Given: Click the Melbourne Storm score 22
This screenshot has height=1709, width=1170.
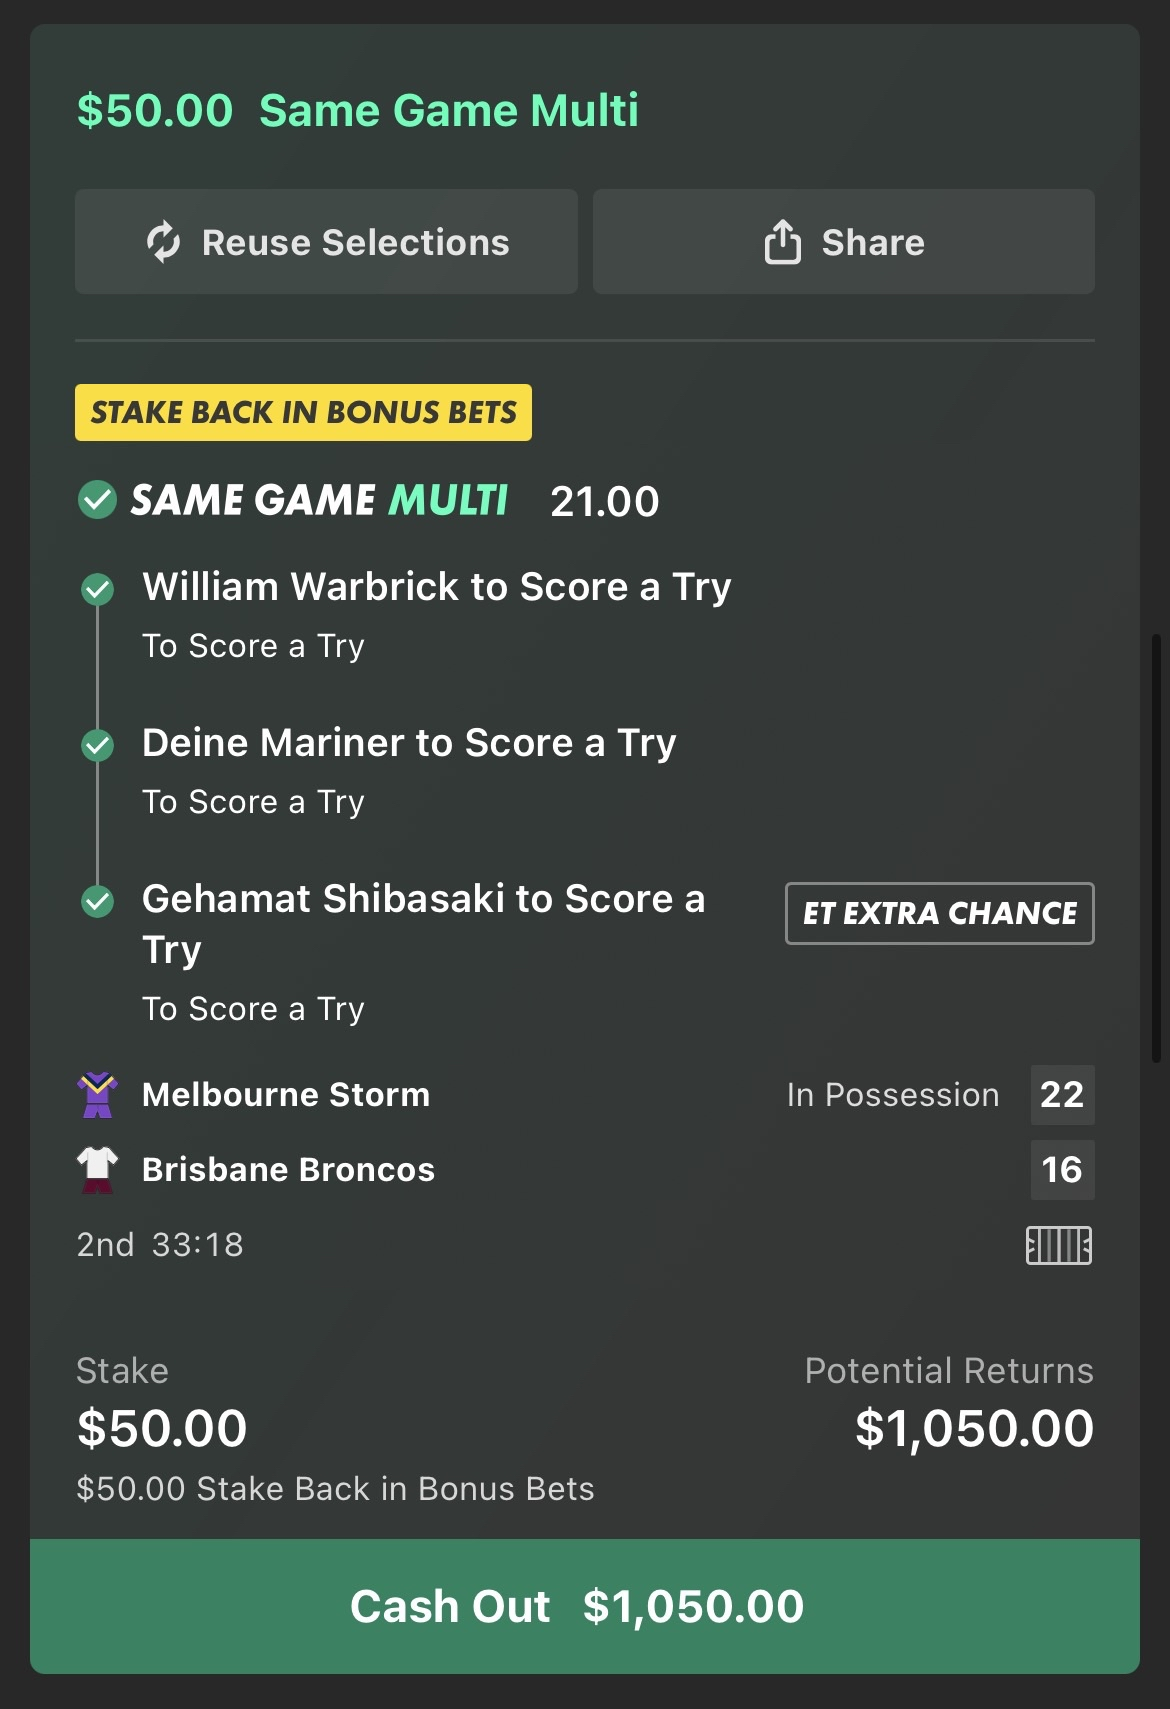Looking at the screenshot, I should pos(1062,1095).
